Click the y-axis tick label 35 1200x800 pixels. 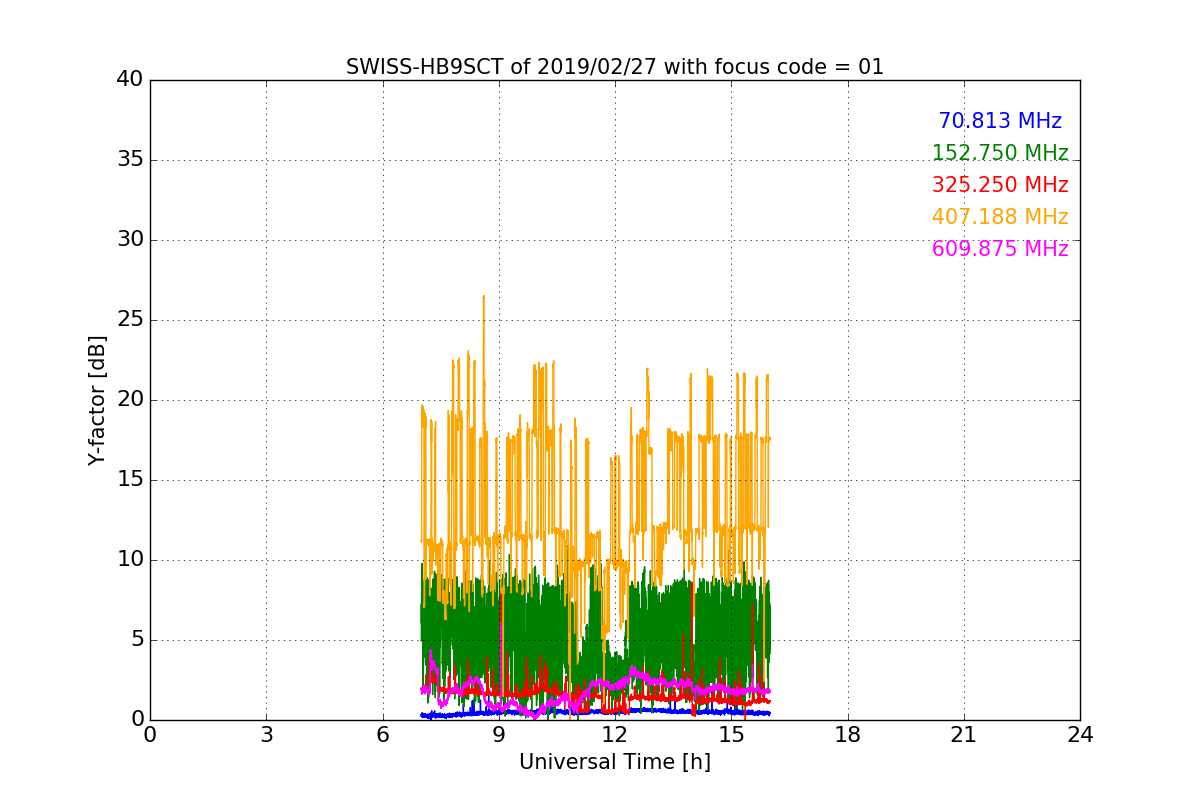click(x=130, y=160)
